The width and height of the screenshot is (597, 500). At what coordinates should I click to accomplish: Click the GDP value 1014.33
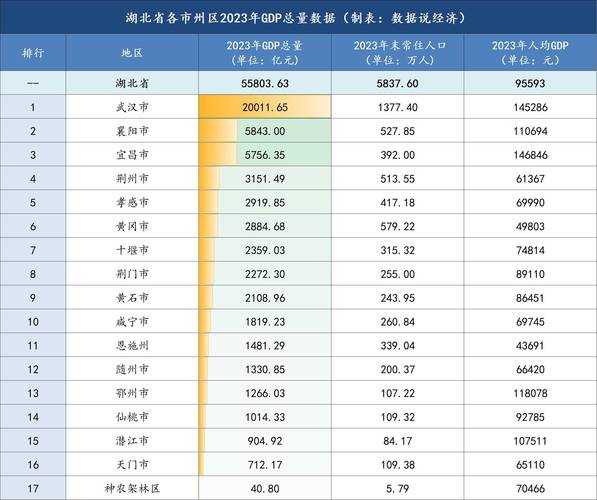coord(265,417)
